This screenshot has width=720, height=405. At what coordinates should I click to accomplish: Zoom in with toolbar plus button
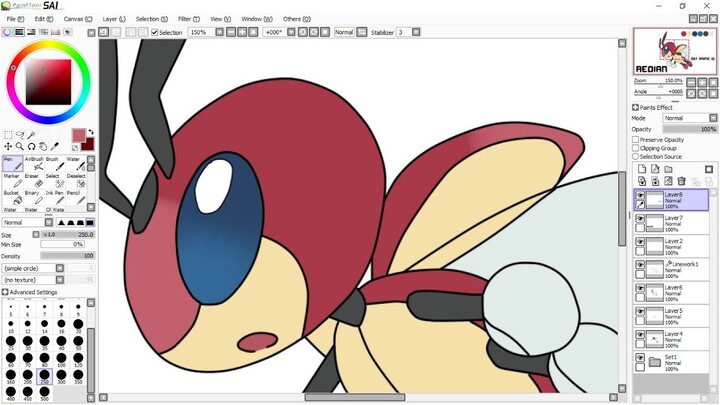pos(242,32)
